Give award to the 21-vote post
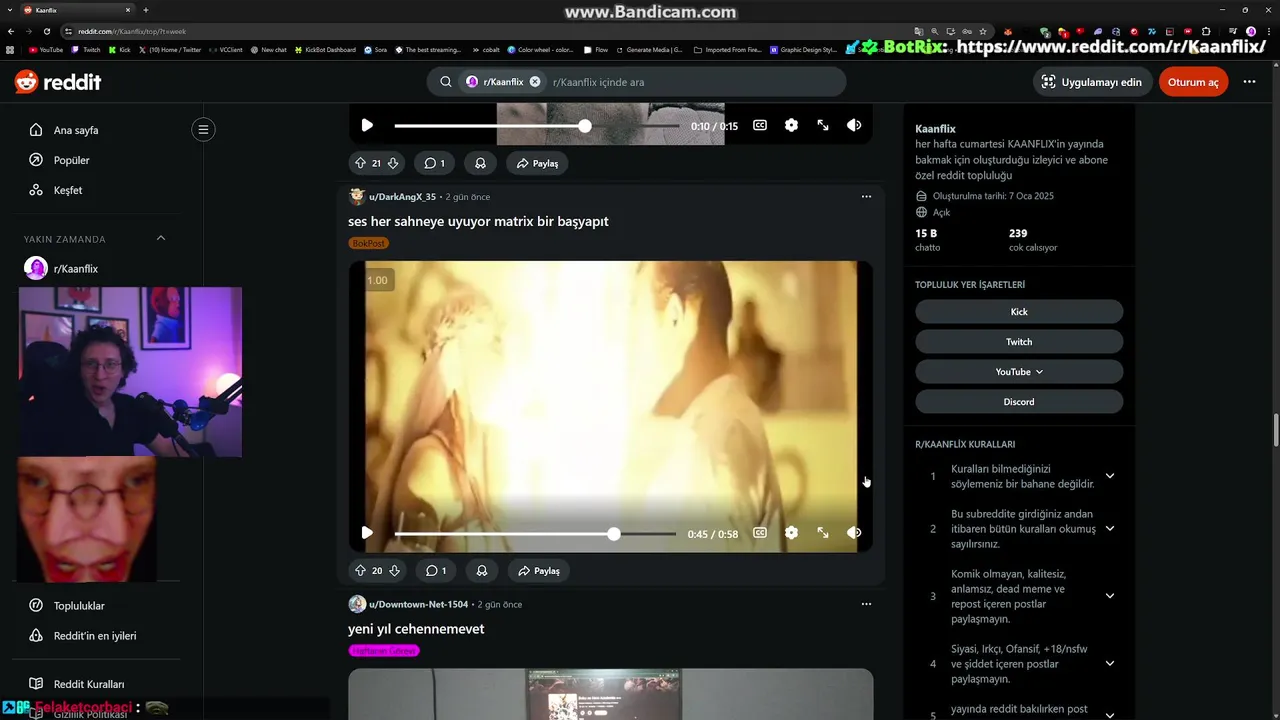 481,163
